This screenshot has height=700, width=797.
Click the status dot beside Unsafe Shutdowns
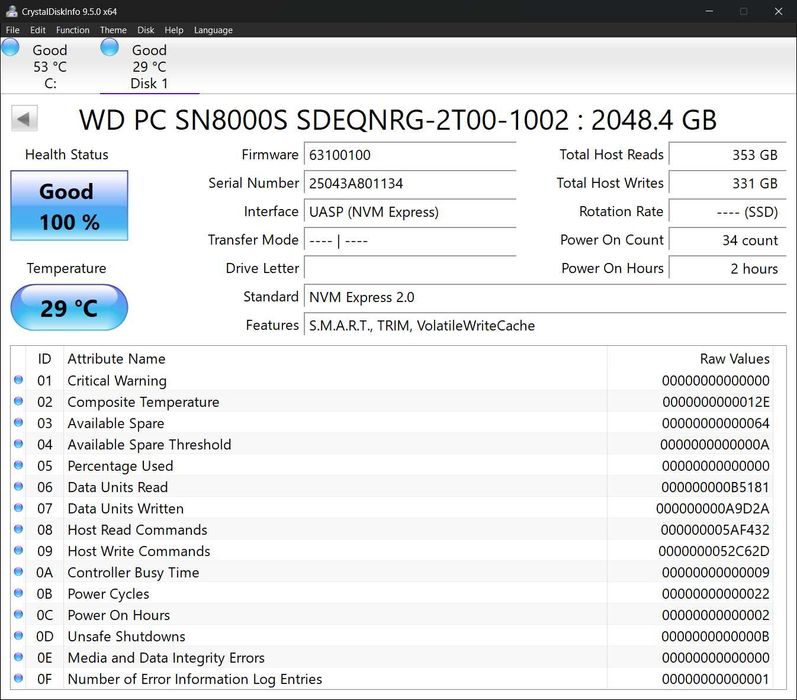(x=19, y=636)
